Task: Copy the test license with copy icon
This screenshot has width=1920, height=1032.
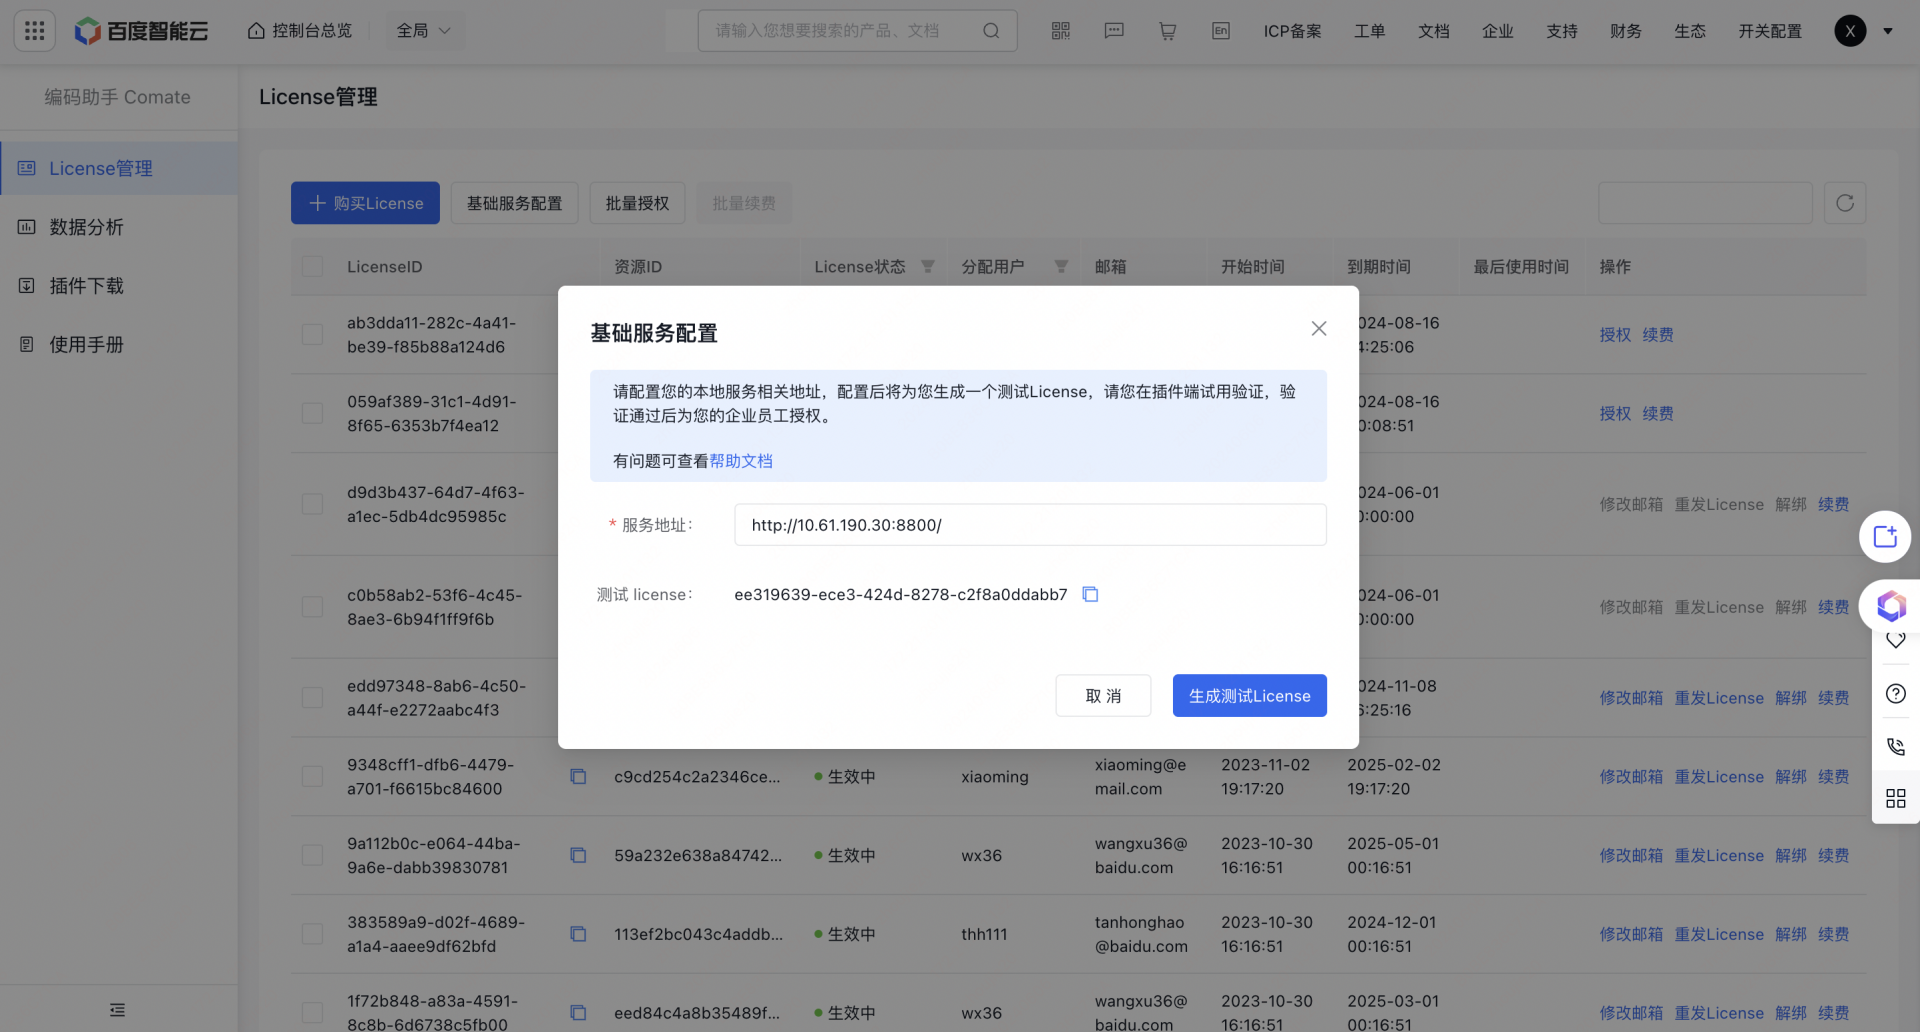Action: [1091, 594]
